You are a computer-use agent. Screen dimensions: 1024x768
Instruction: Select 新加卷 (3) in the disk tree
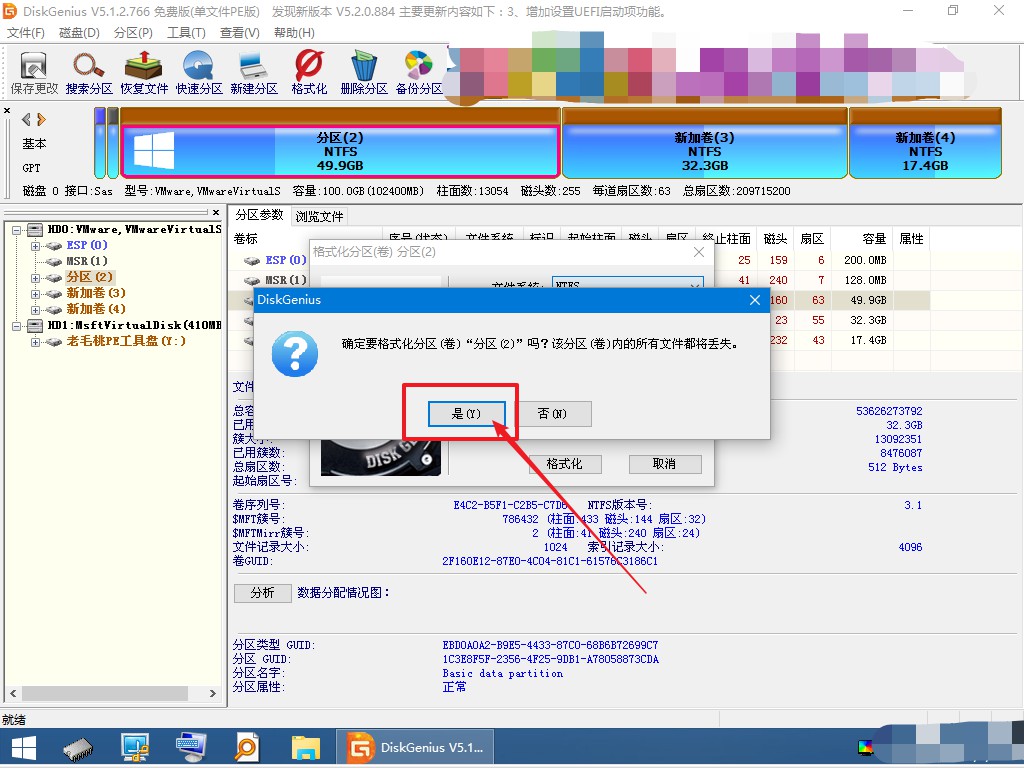click(96, 293)
